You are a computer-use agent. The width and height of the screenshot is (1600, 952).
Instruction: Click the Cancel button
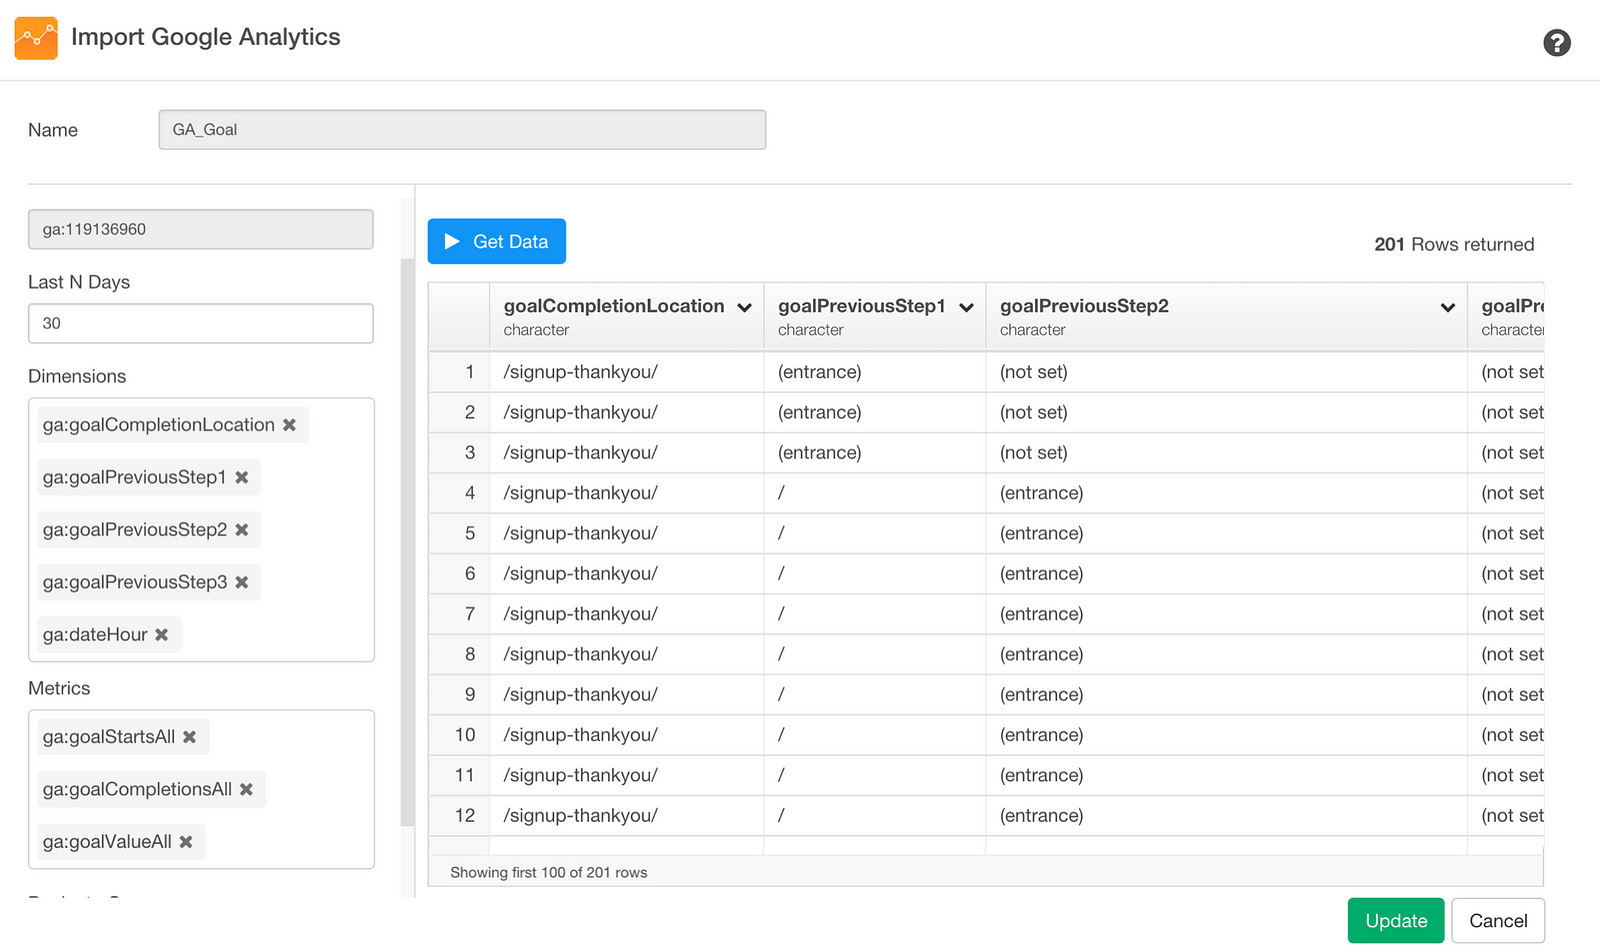(1498, 921)
